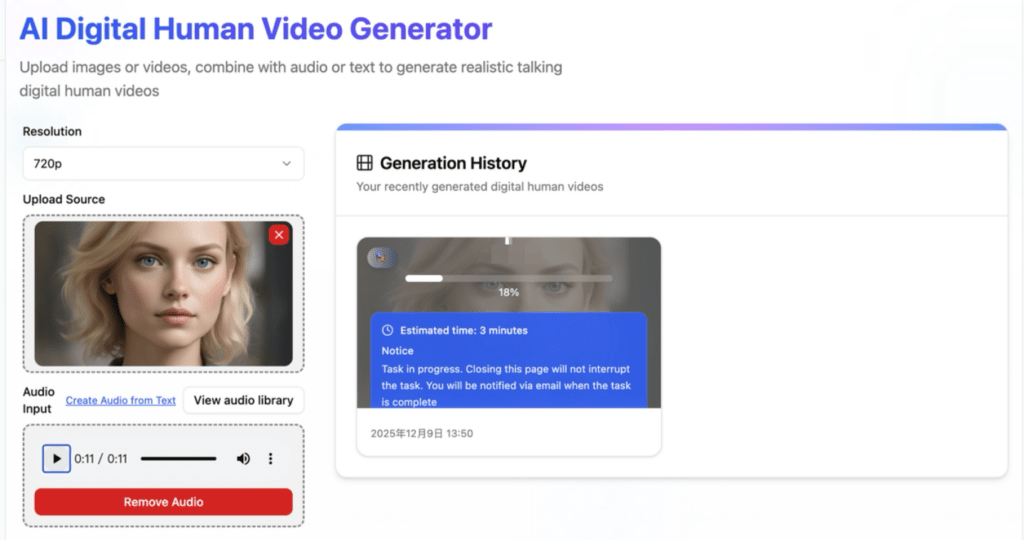Play the uploaded audio clip
Image resolution: width=1024 pixels, height=540 pixels.
pyautogui.click(x=56, y=458)
